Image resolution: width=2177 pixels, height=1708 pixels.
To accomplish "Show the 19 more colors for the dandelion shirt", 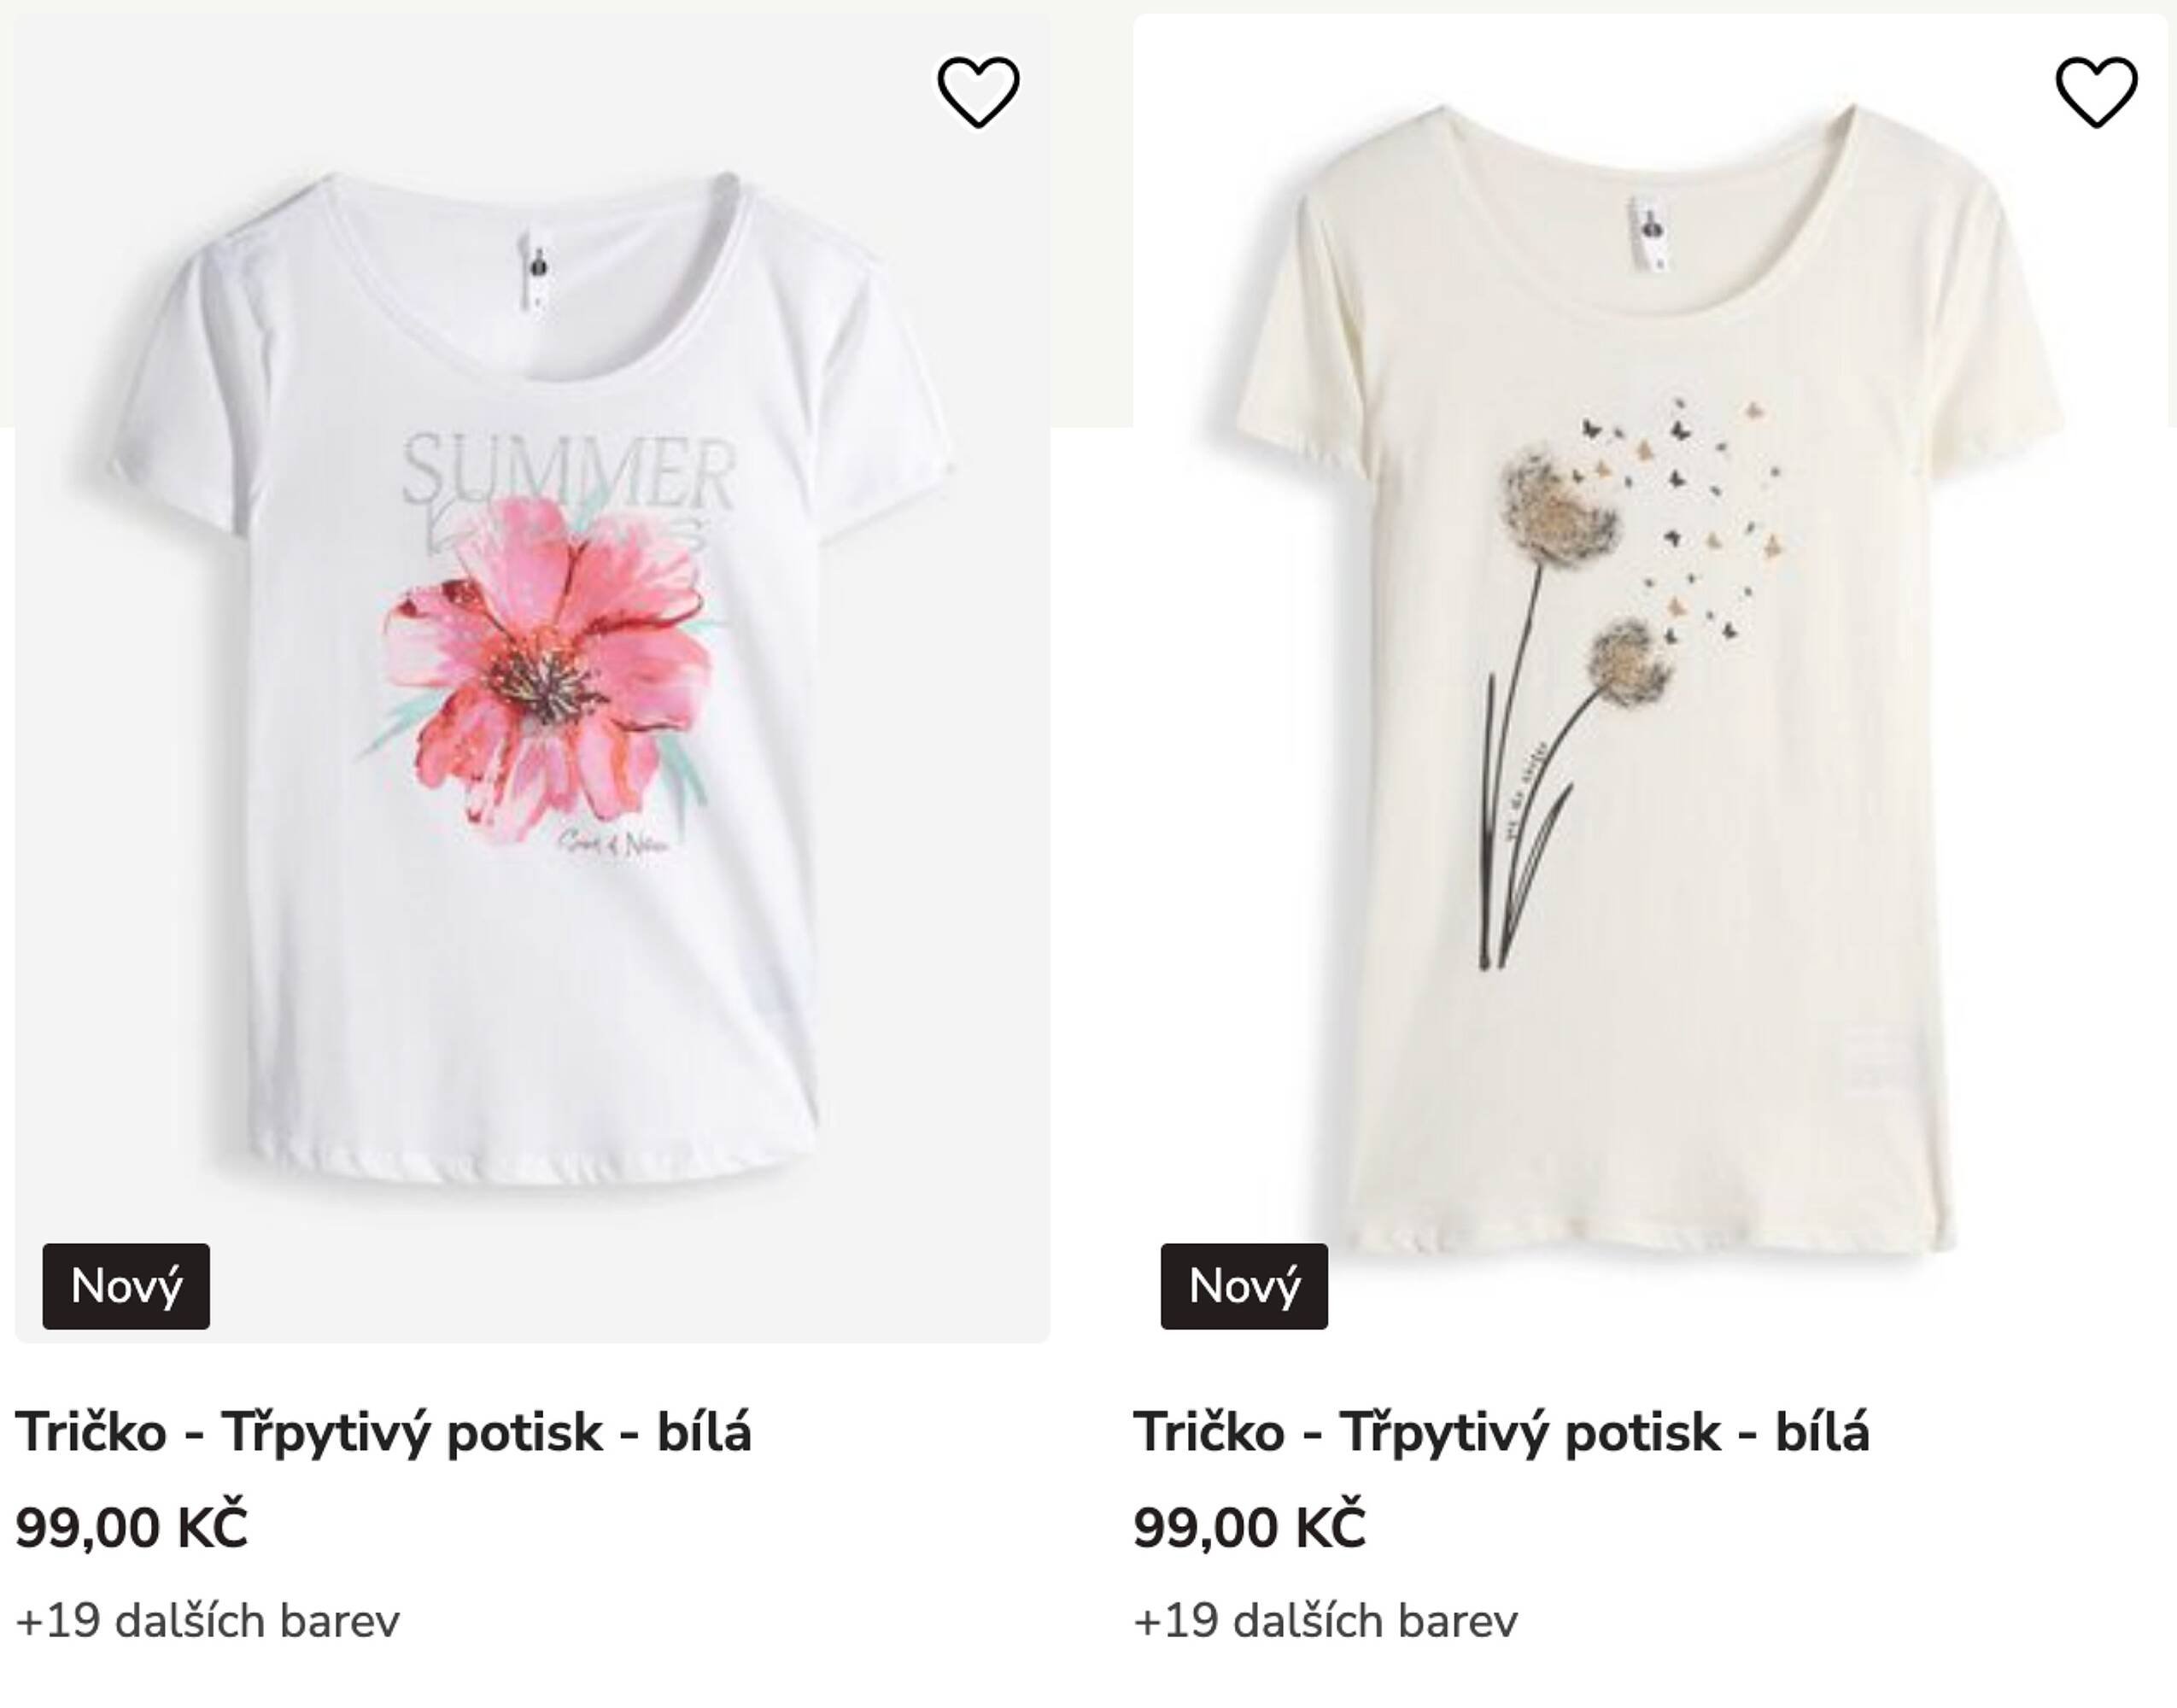I will 1326,1621.
